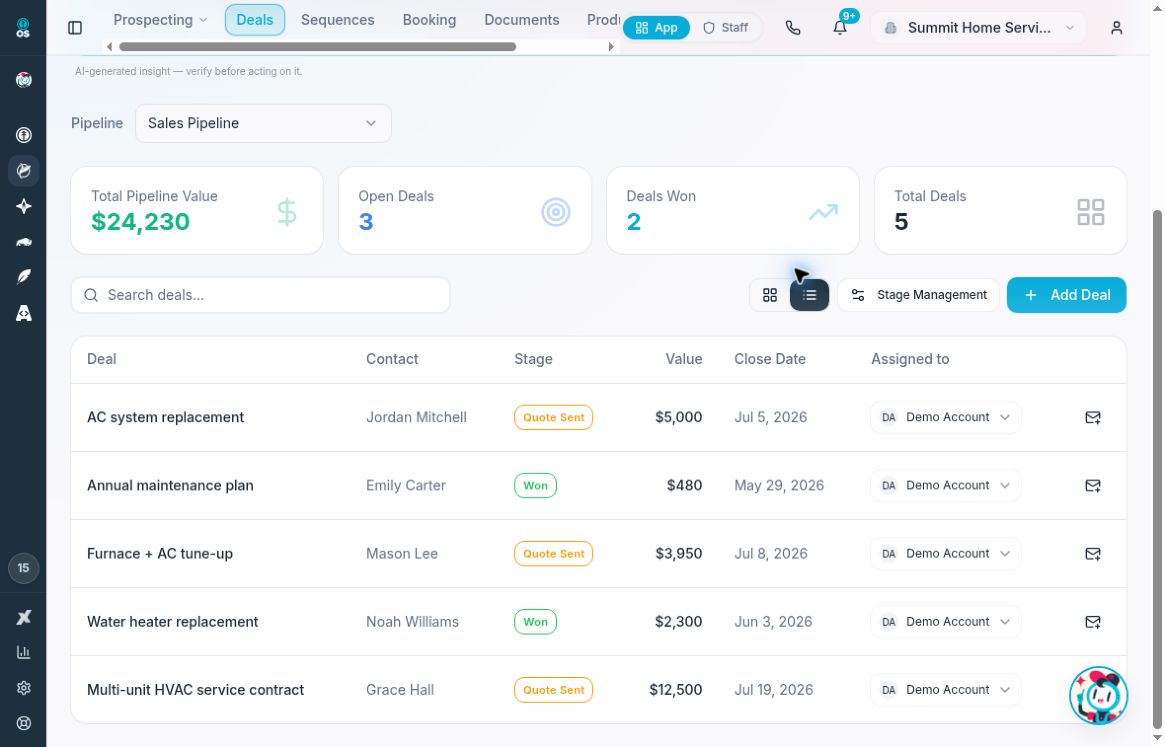The width and height of the screenshot is (1165, 747).
Task: Click contact Emily Carter
Action: 406,485
